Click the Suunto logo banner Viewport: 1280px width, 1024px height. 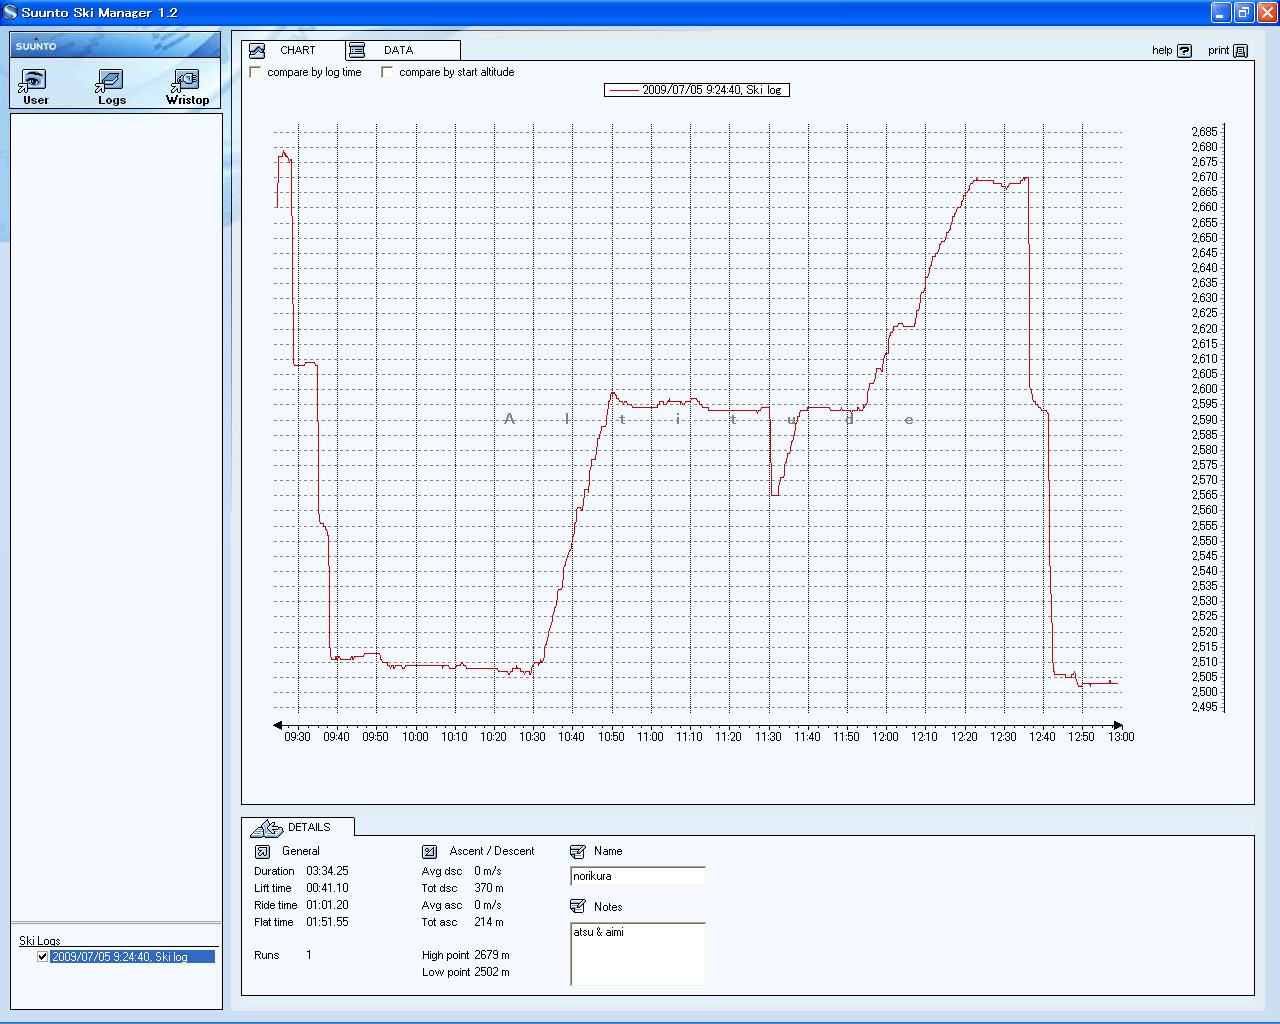tap(115, 45)
